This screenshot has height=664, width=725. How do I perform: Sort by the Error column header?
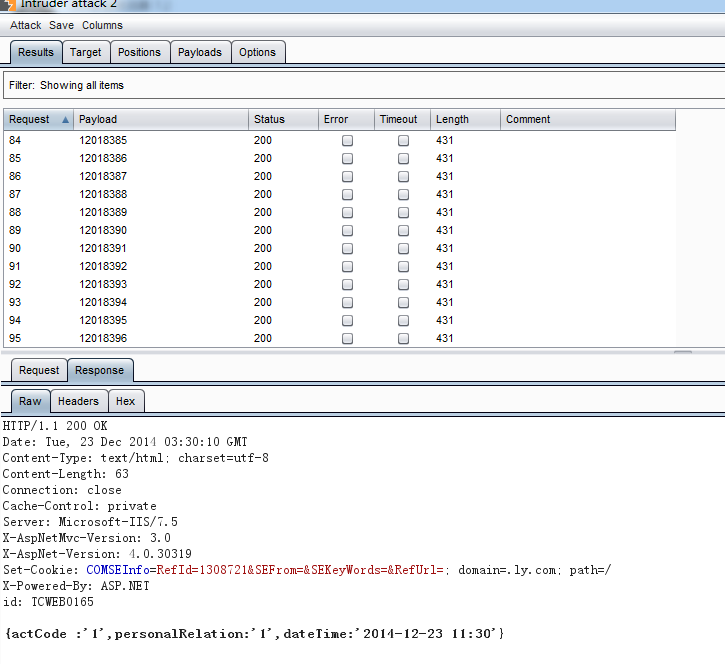click(346, 119)
